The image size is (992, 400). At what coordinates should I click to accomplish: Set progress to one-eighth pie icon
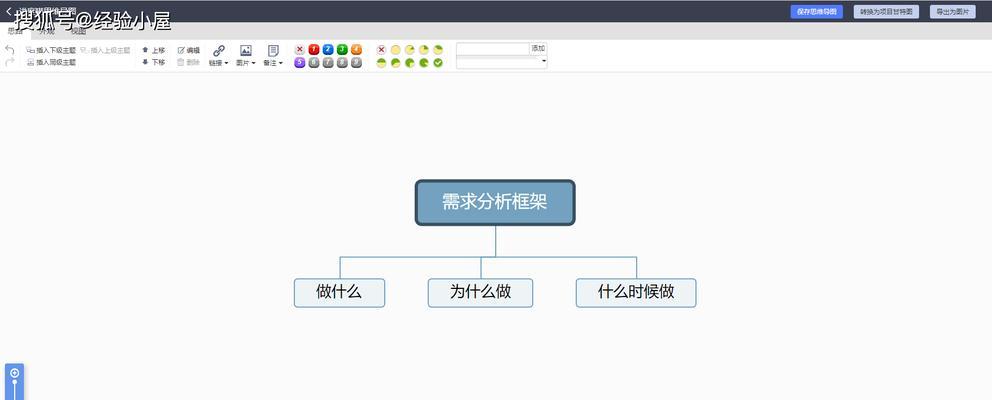click(409, 50)
